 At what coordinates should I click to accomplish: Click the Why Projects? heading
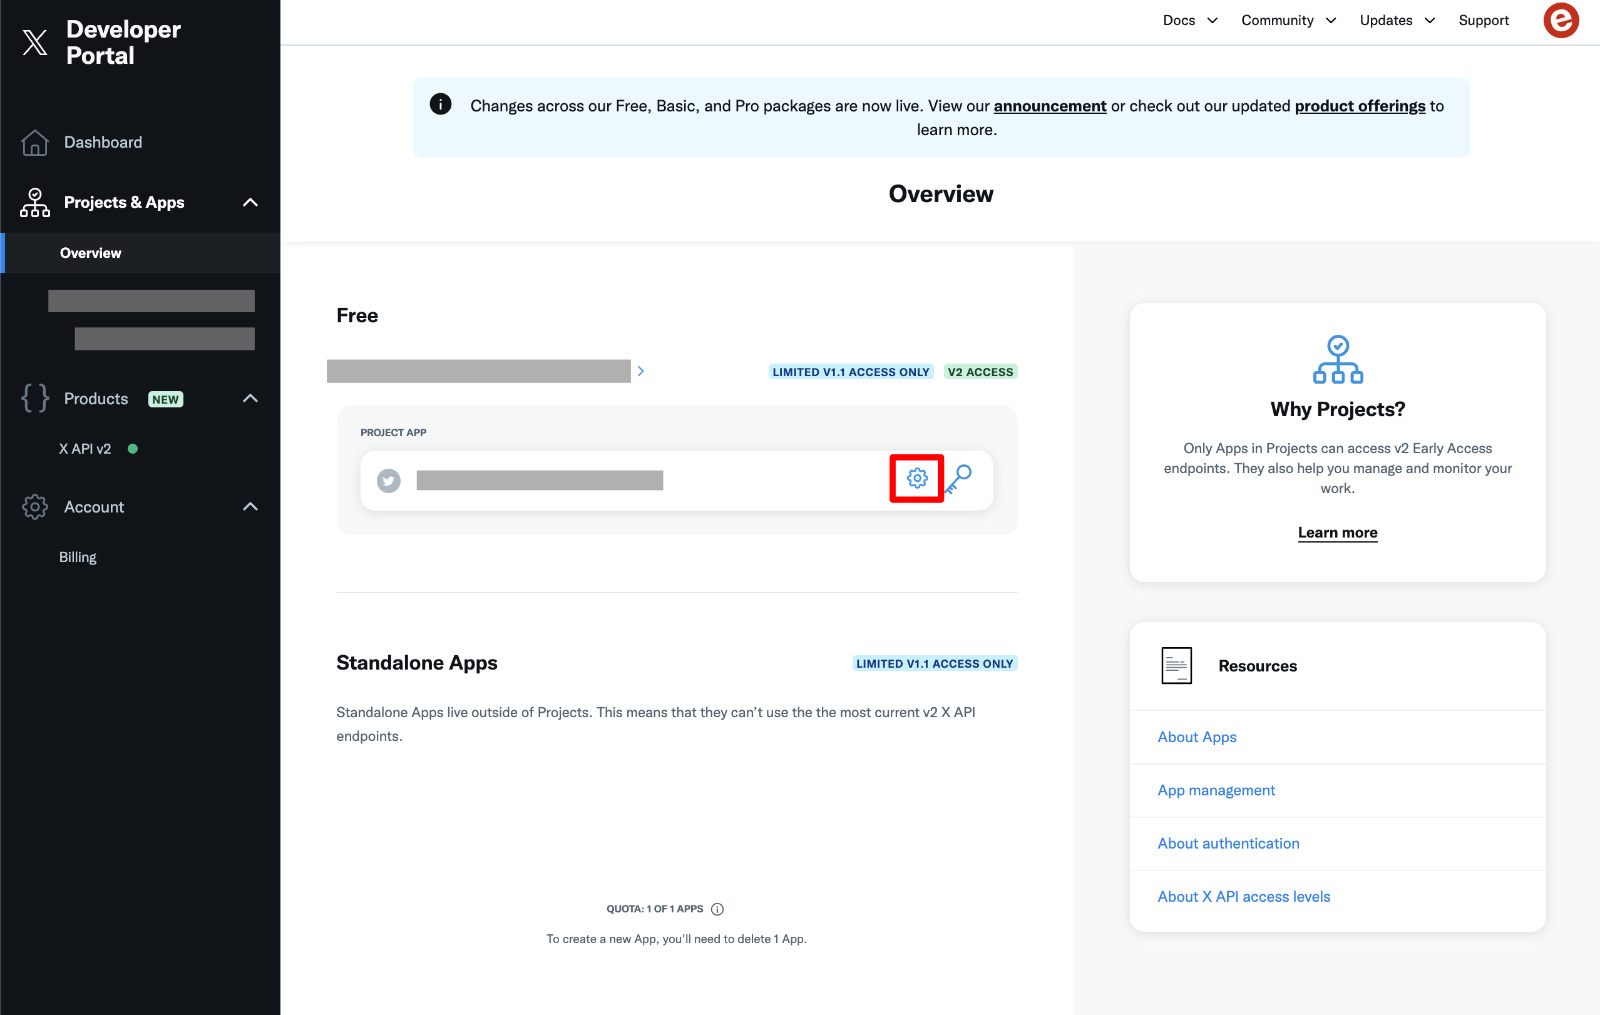point(1338,409)
